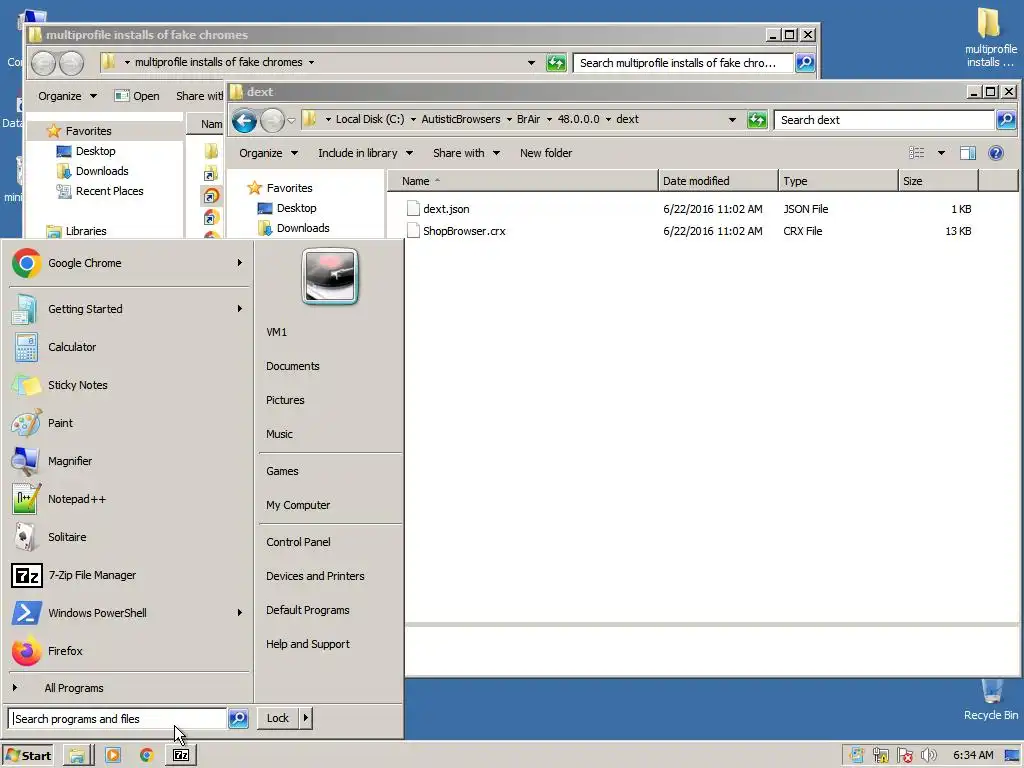
Task: Open the Recycle Bin desktop icon
Action: point(991,699)
